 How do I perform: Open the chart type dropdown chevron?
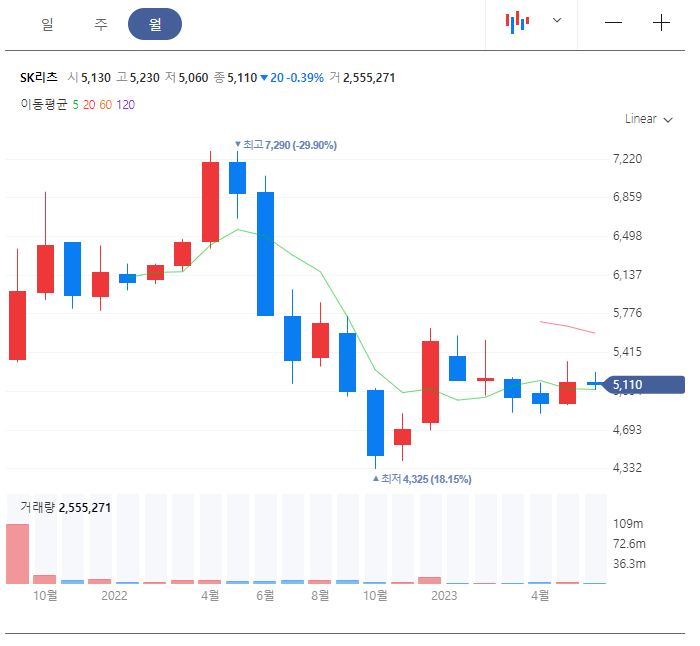[557, 20]
